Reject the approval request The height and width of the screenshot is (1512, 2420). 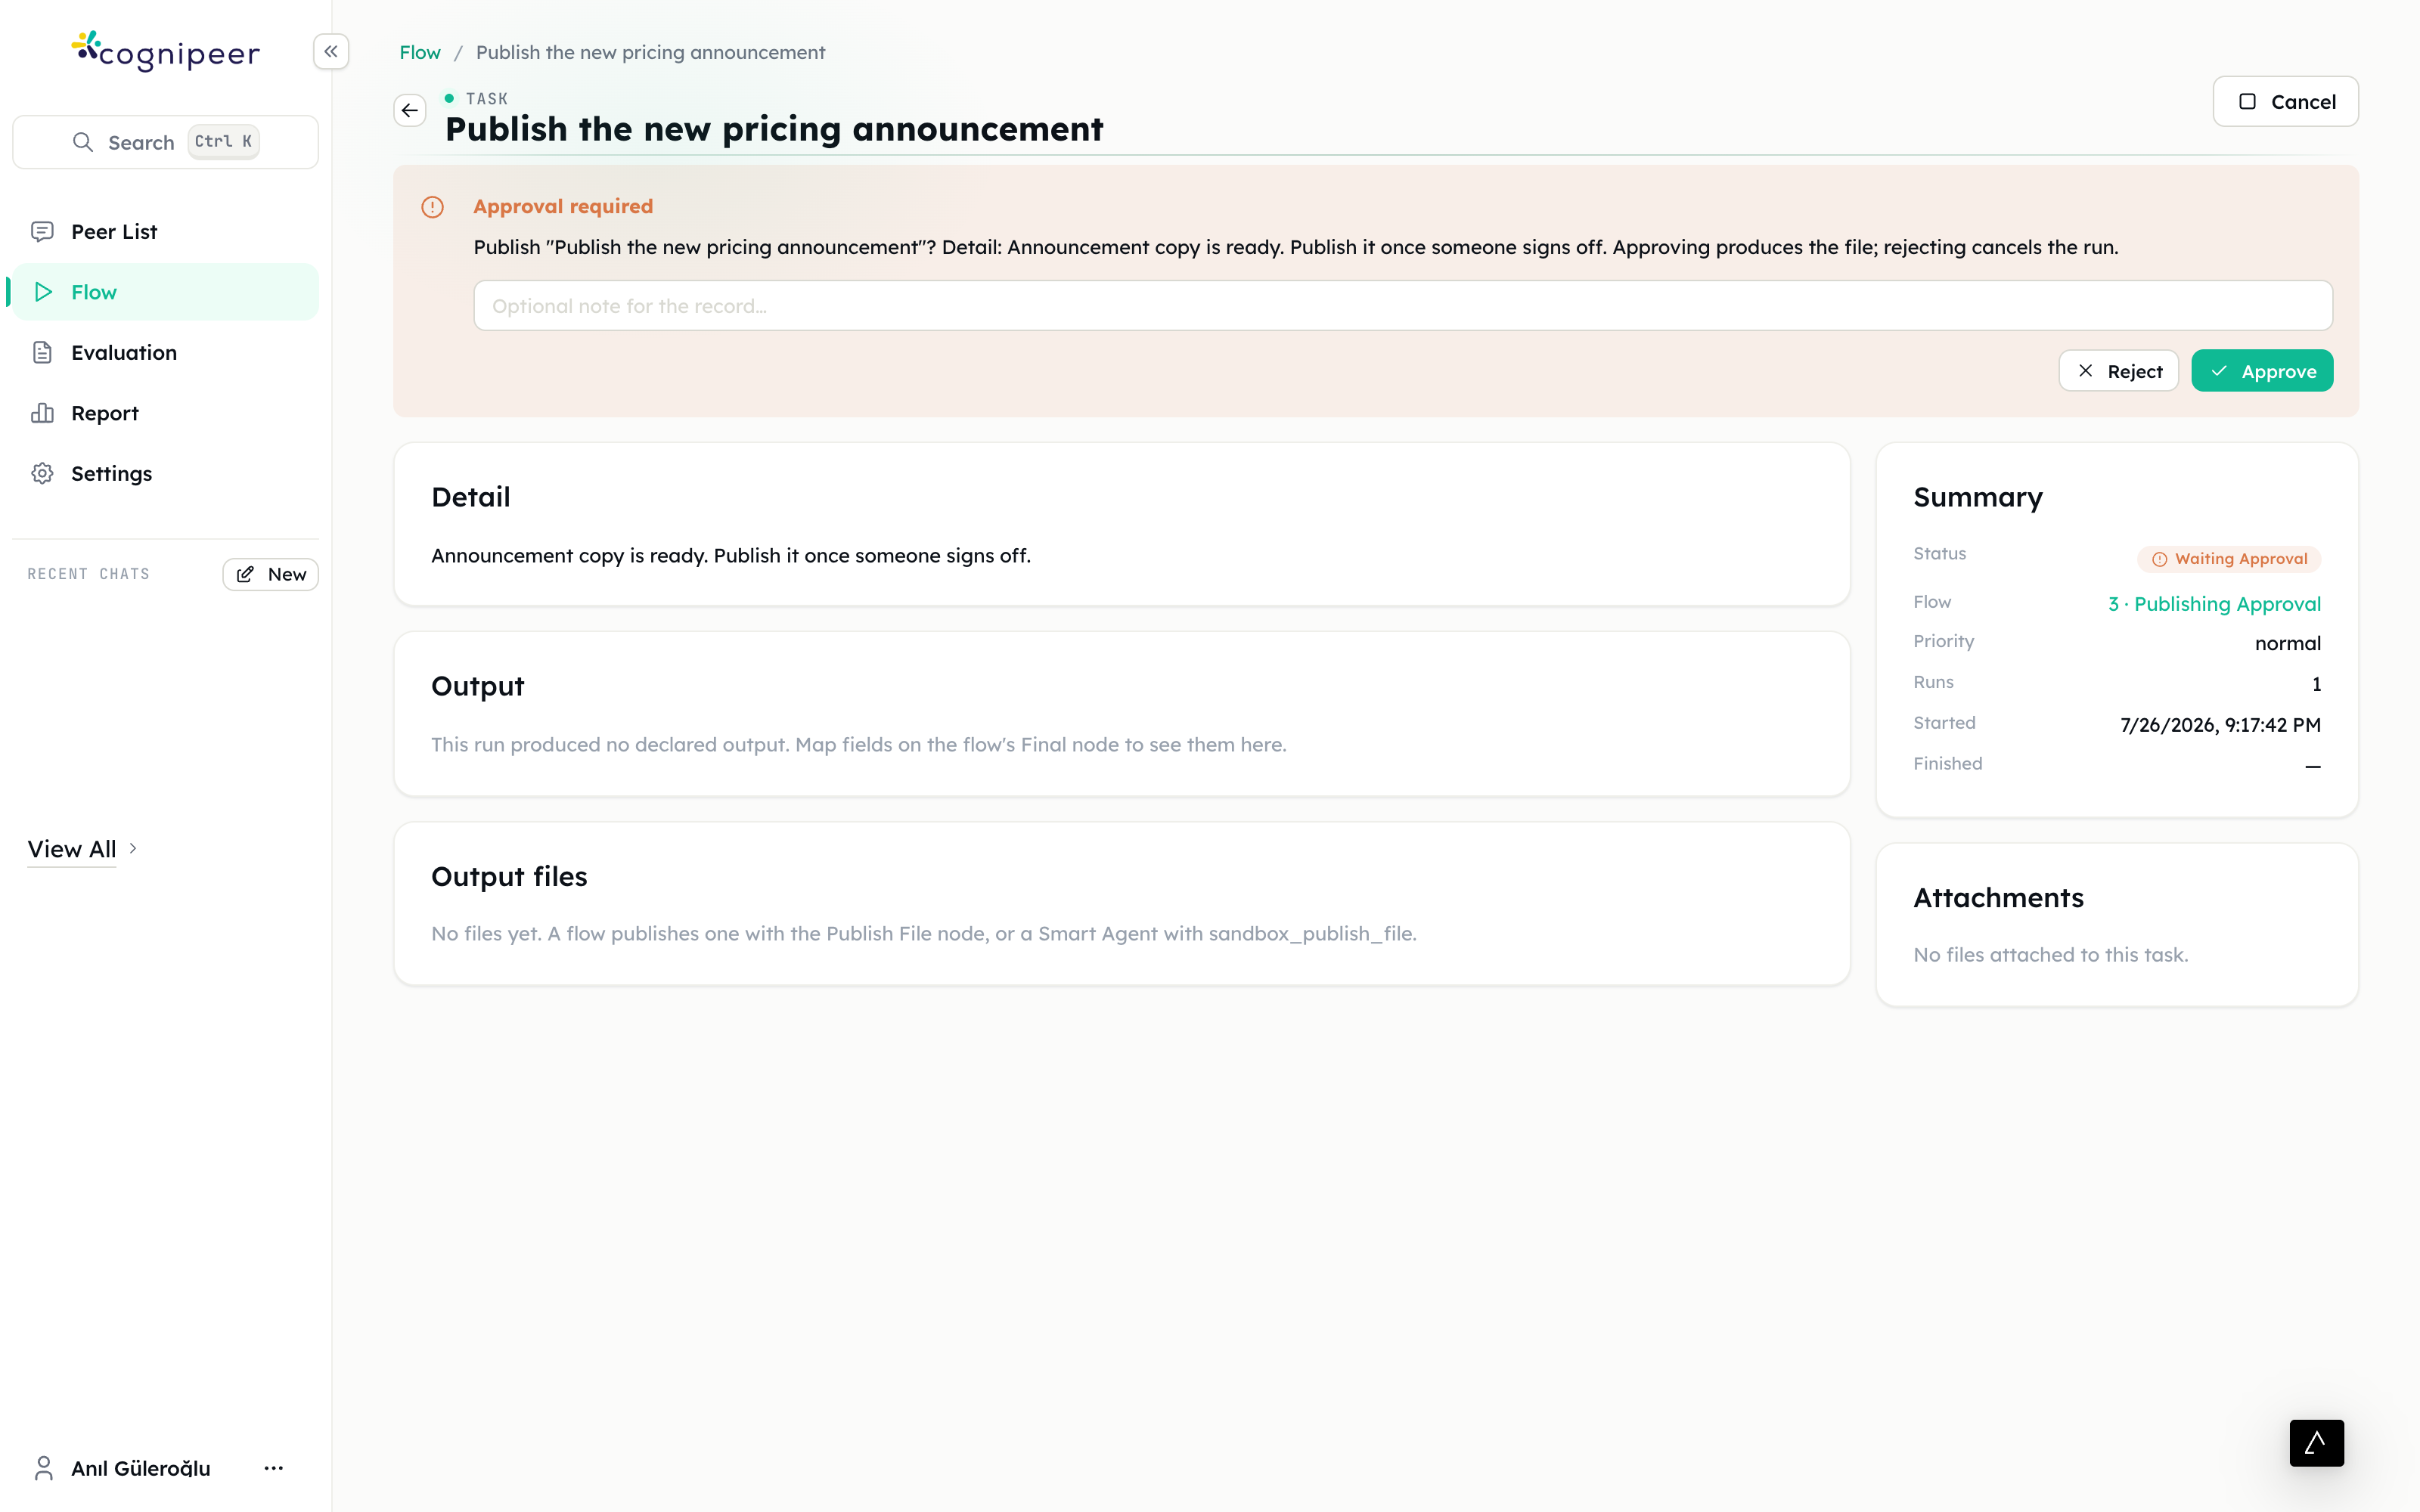[2118, 371]
